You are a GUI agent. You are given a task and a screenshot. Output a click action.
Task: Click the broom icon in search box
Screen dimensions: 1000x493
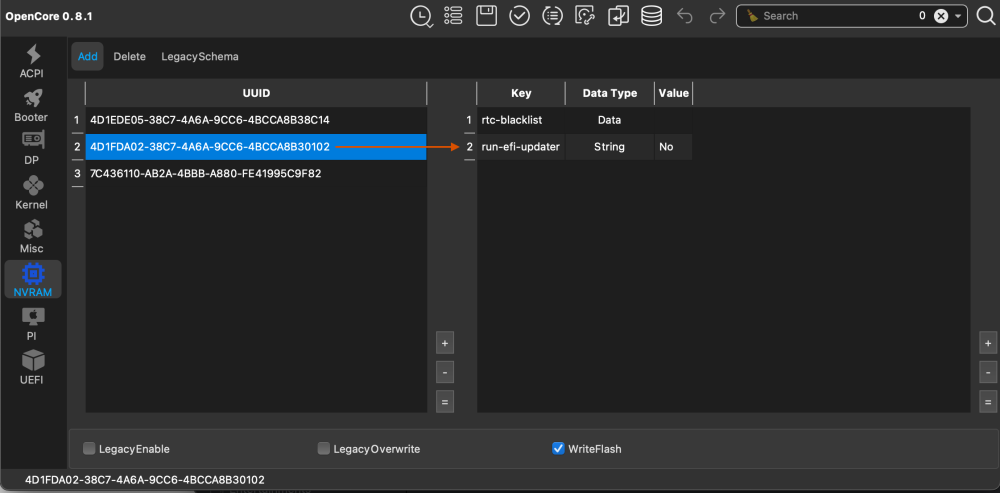coord(753,16)
